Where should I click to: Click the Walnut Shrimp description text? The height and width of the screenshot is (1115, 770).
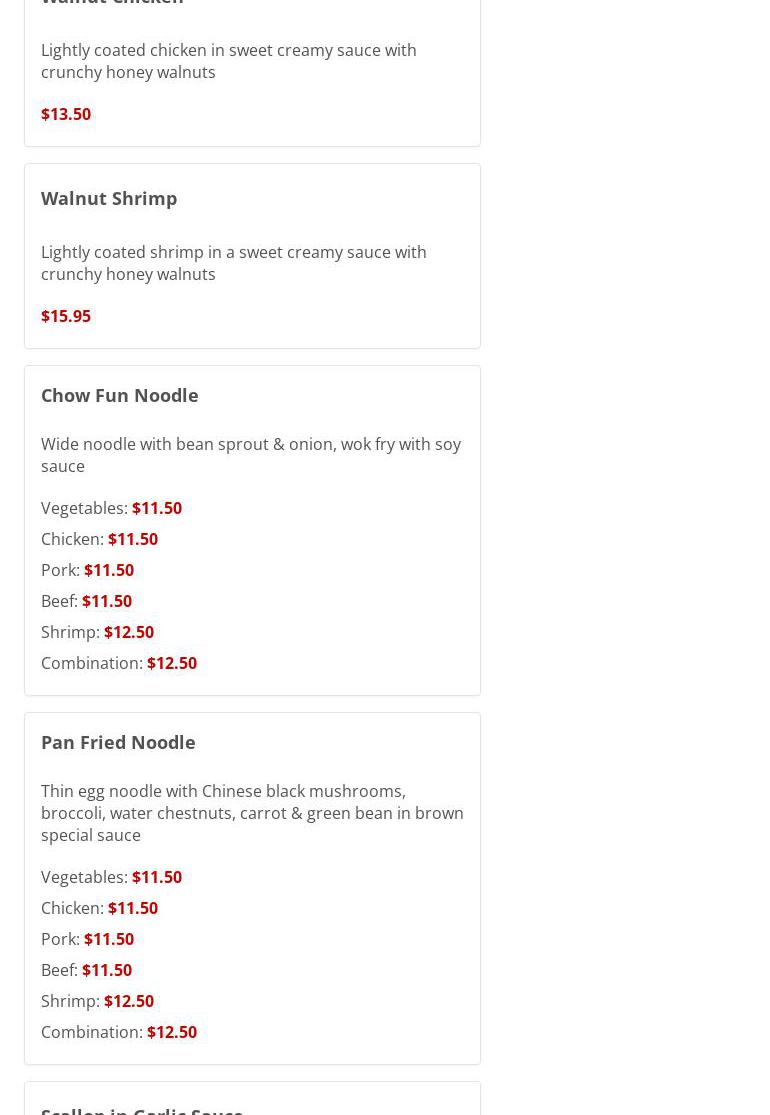pos(233,263)
